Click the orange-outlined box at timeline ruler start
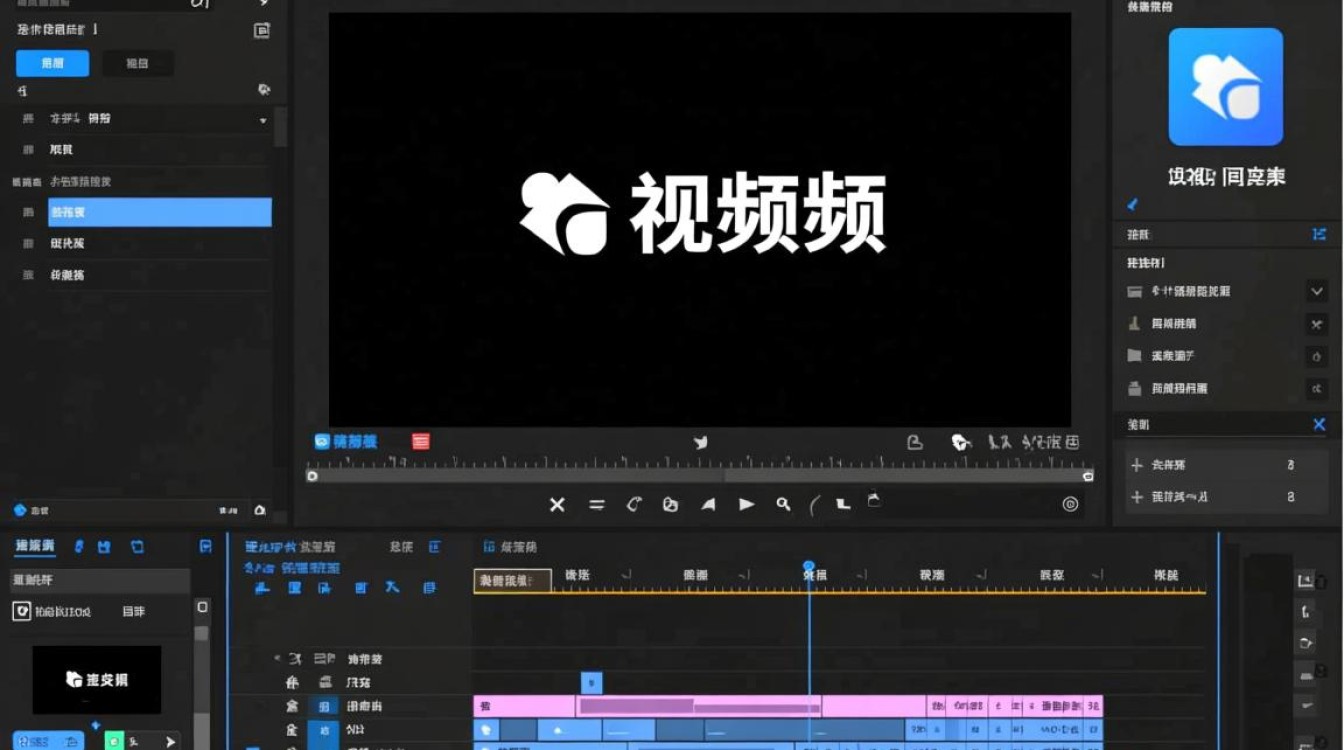Image resolution: width=1344 pixels, height=750 pixels. 512,581
